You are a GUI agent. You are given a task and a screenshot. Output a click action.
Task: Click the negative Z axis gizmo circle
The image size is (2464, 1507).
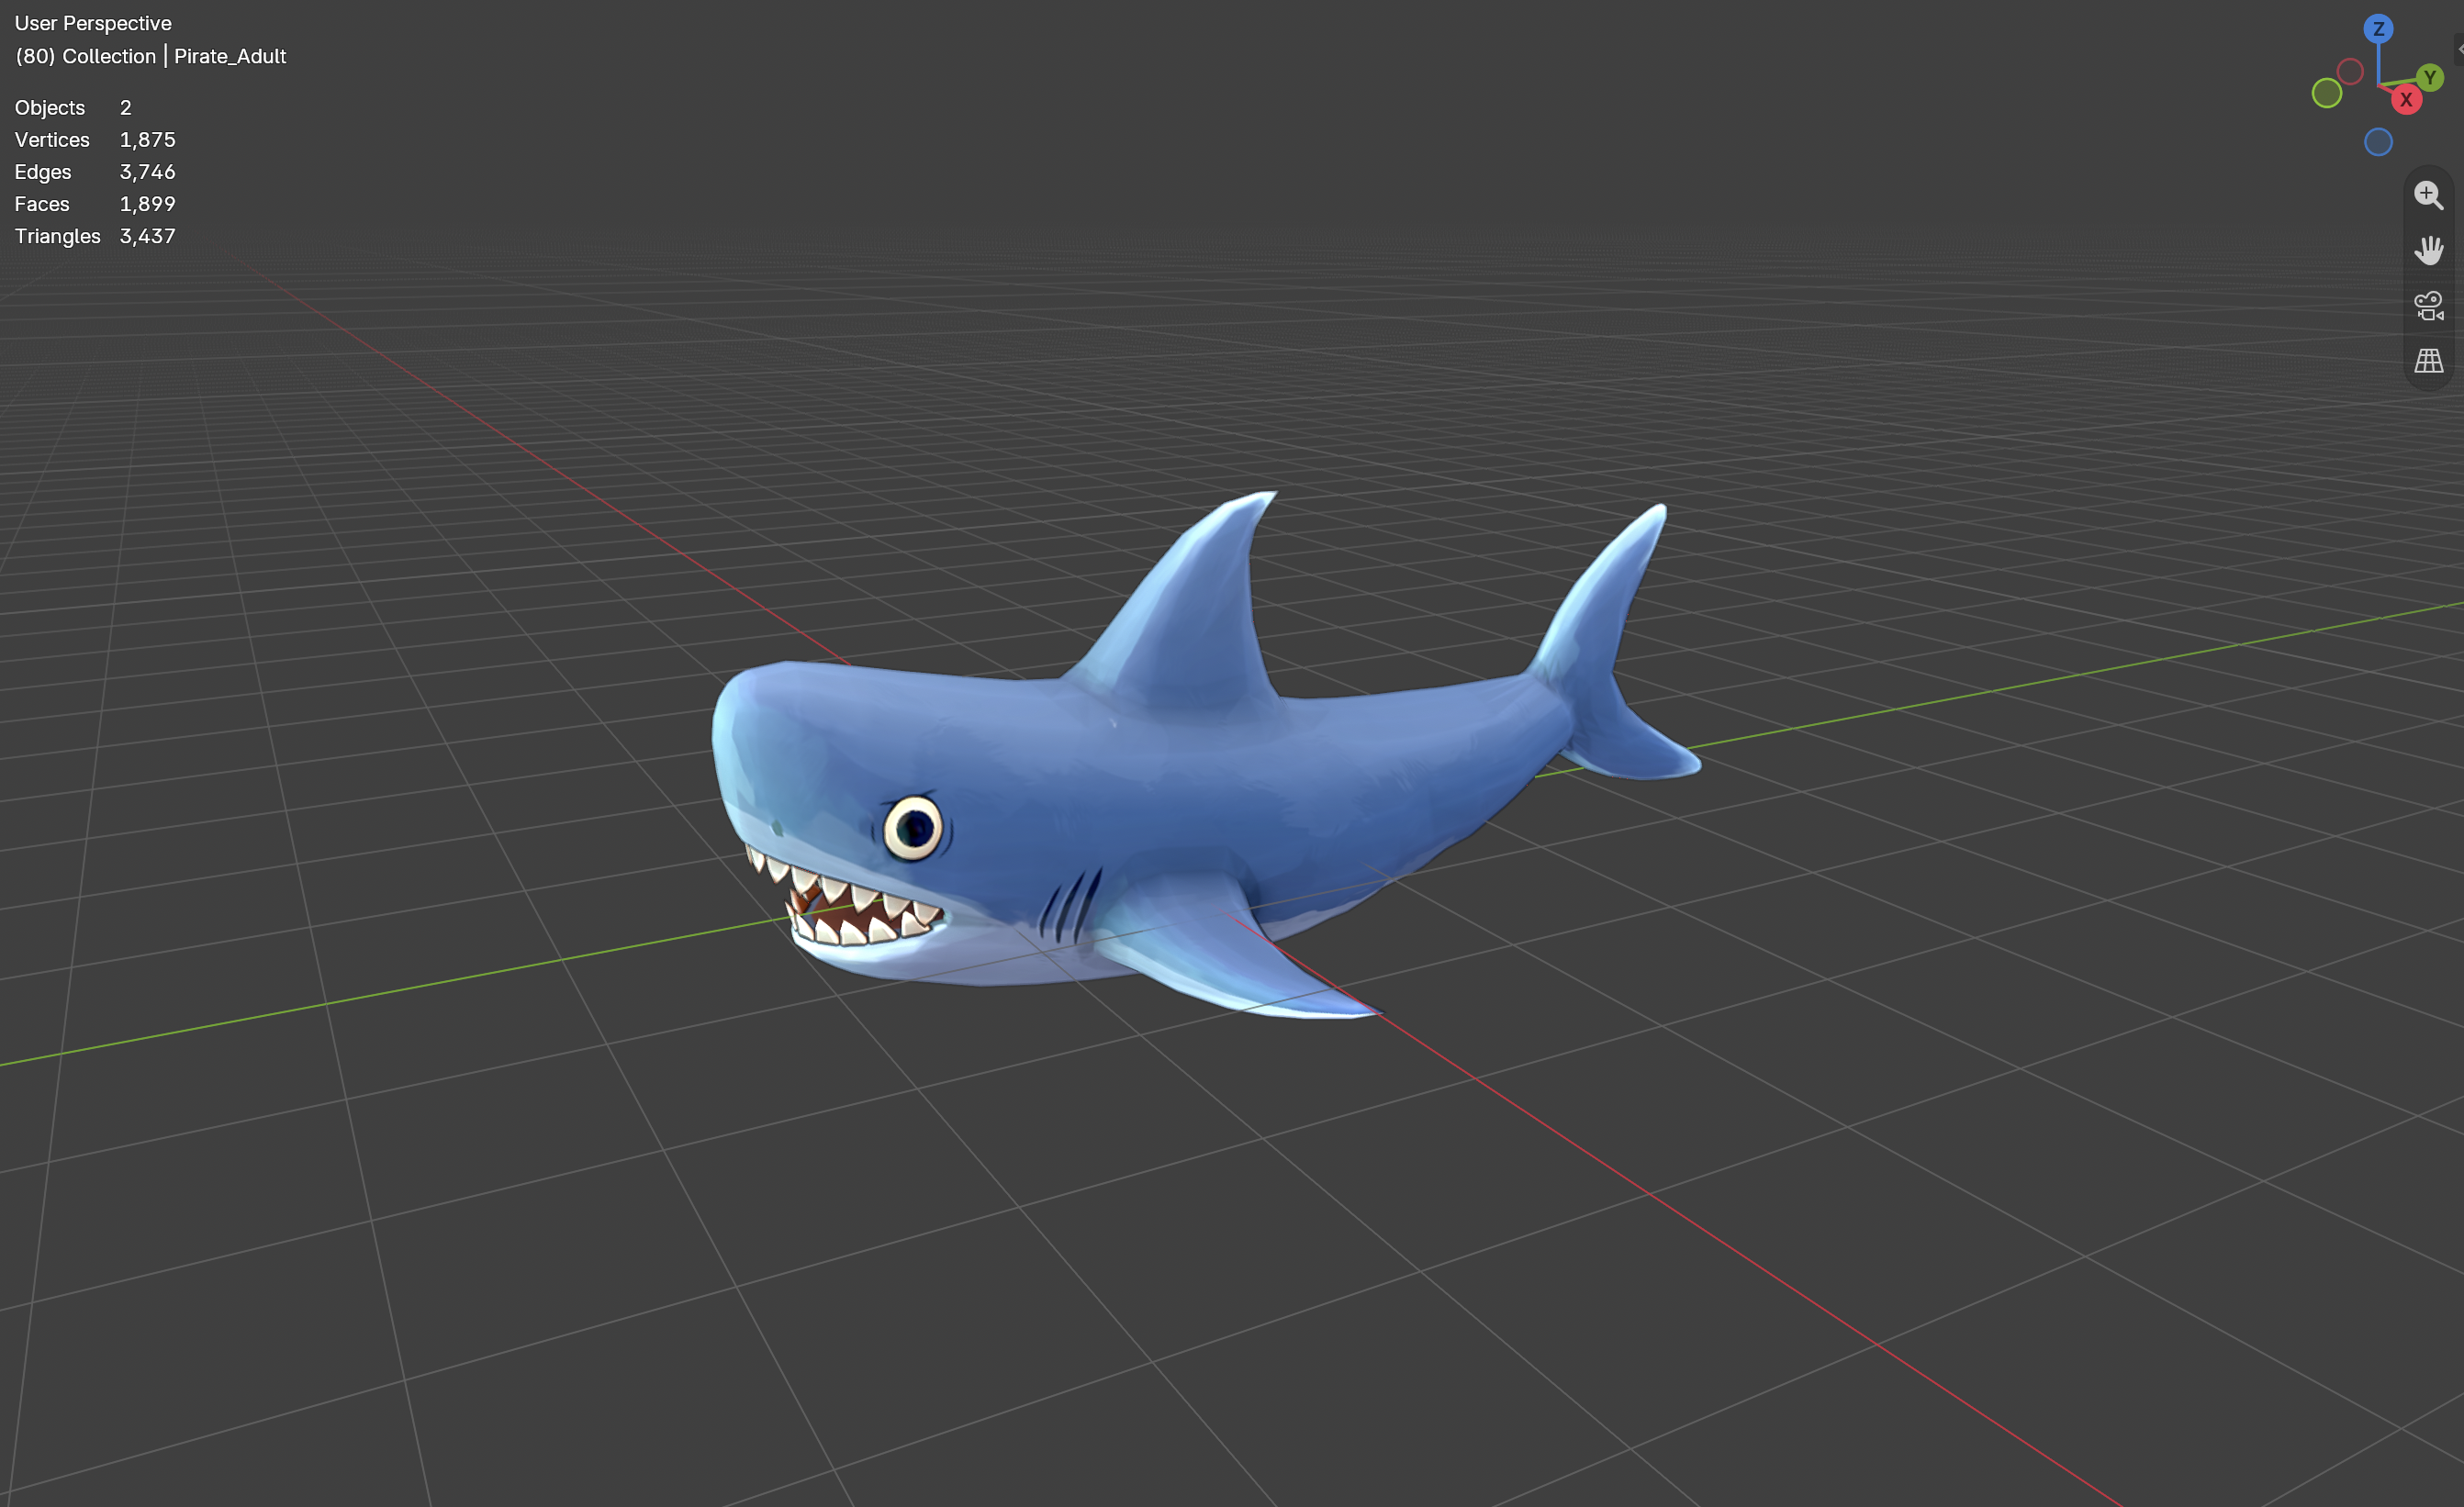point(2378,142)
